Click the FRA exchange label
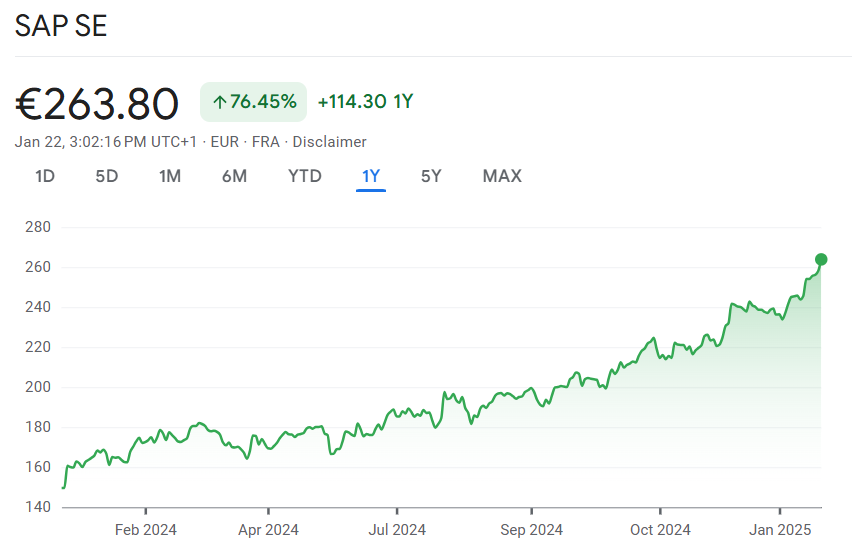Viewport: 852px width, 560px height. pos(266,142)
